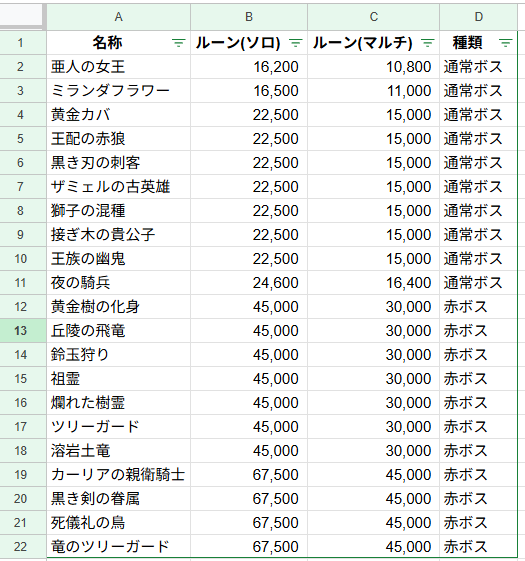Open filter icon in 種類 header

(505, 43)
